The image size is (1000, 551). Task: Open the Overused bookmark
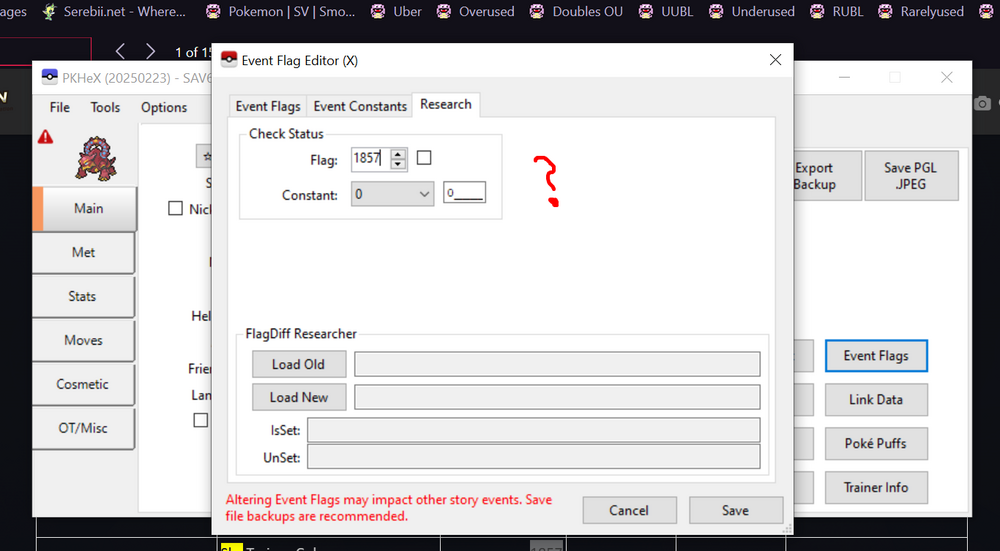point(475,12)
